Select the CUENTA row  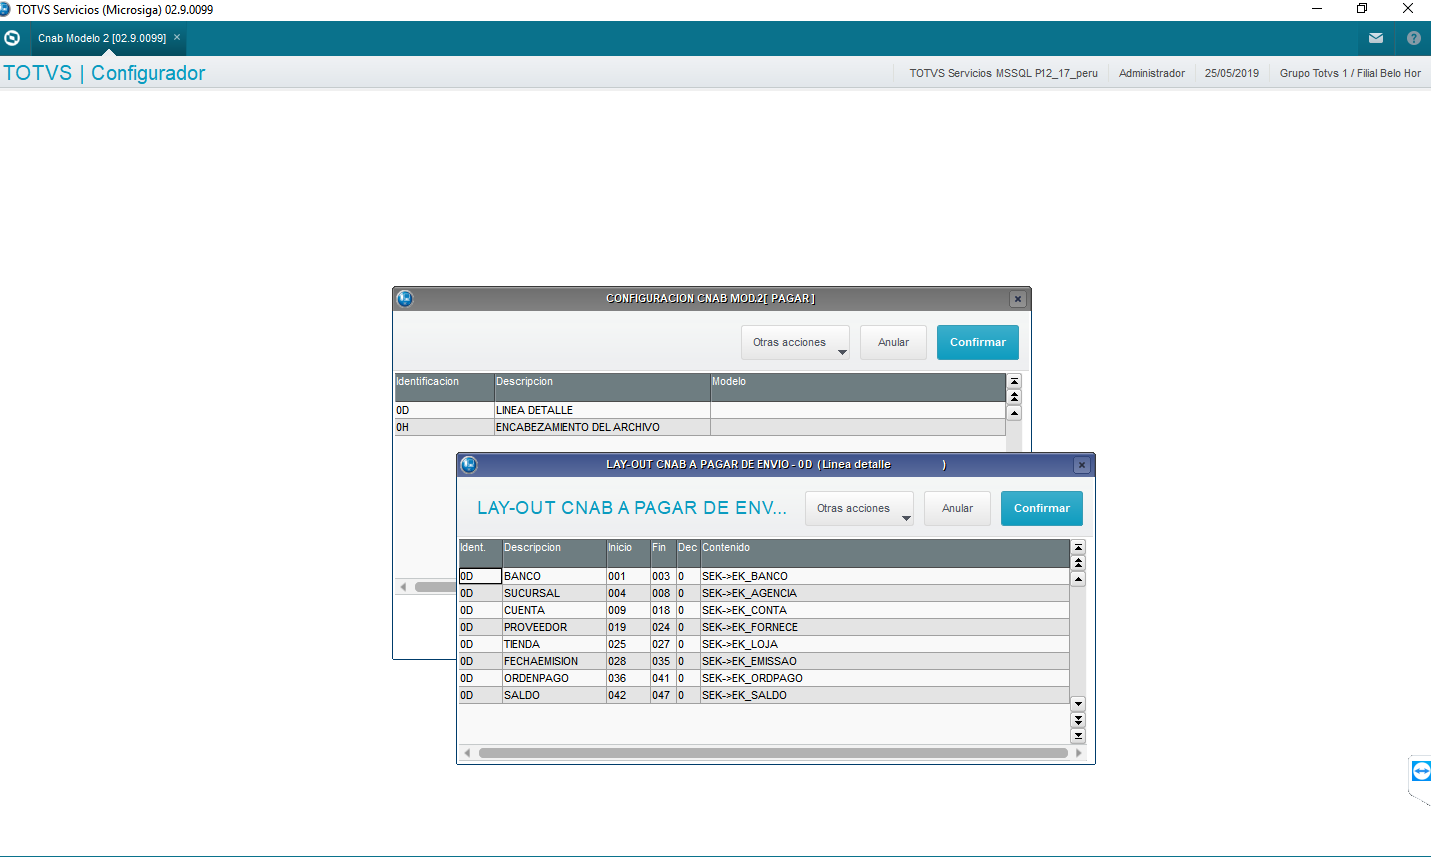coord(764,610)
